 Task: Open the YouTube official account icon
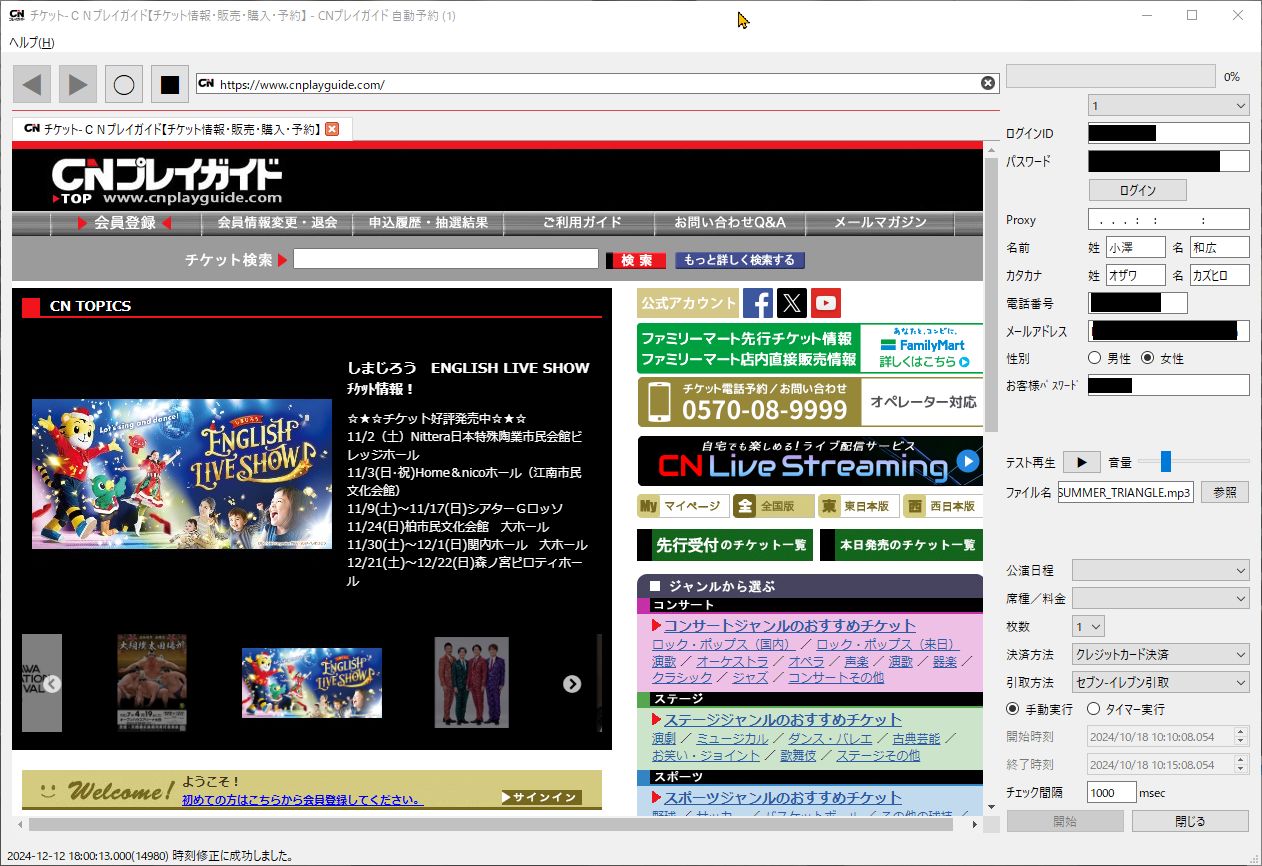pyautogui.click(x=826, y=303)
